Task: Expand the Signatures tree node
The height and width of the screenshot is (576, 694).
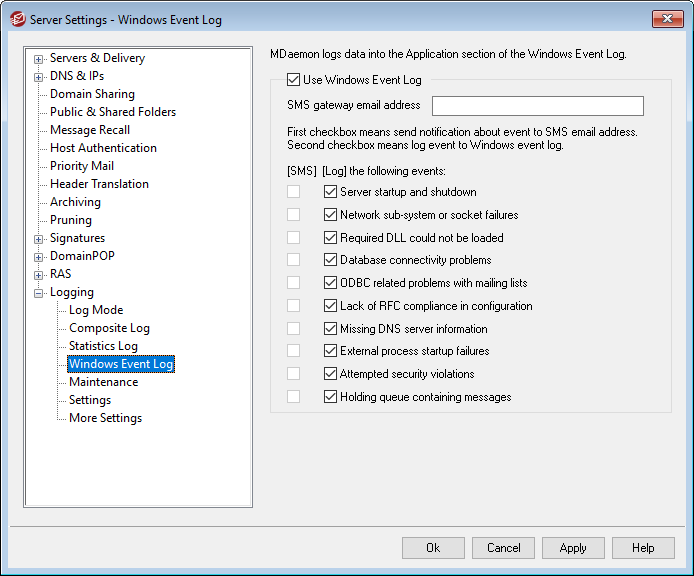Action: 39,239
